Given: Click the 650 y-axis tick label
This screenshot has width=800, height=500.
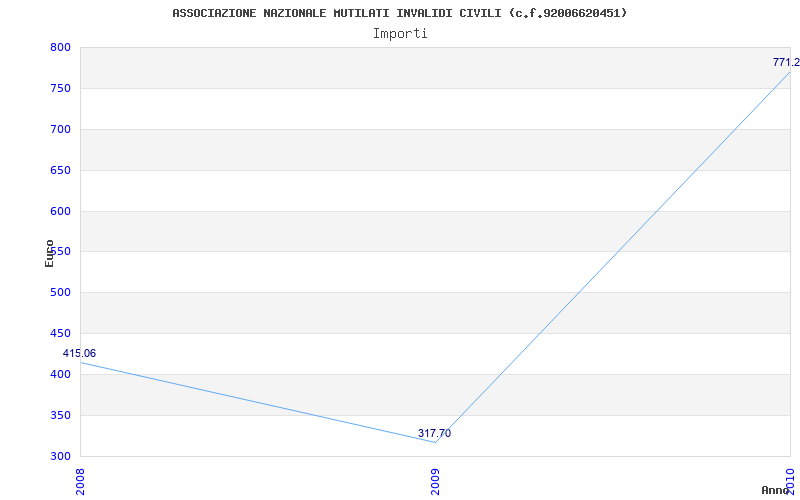Looking at the screenshot, I should [x=60, y=170].
